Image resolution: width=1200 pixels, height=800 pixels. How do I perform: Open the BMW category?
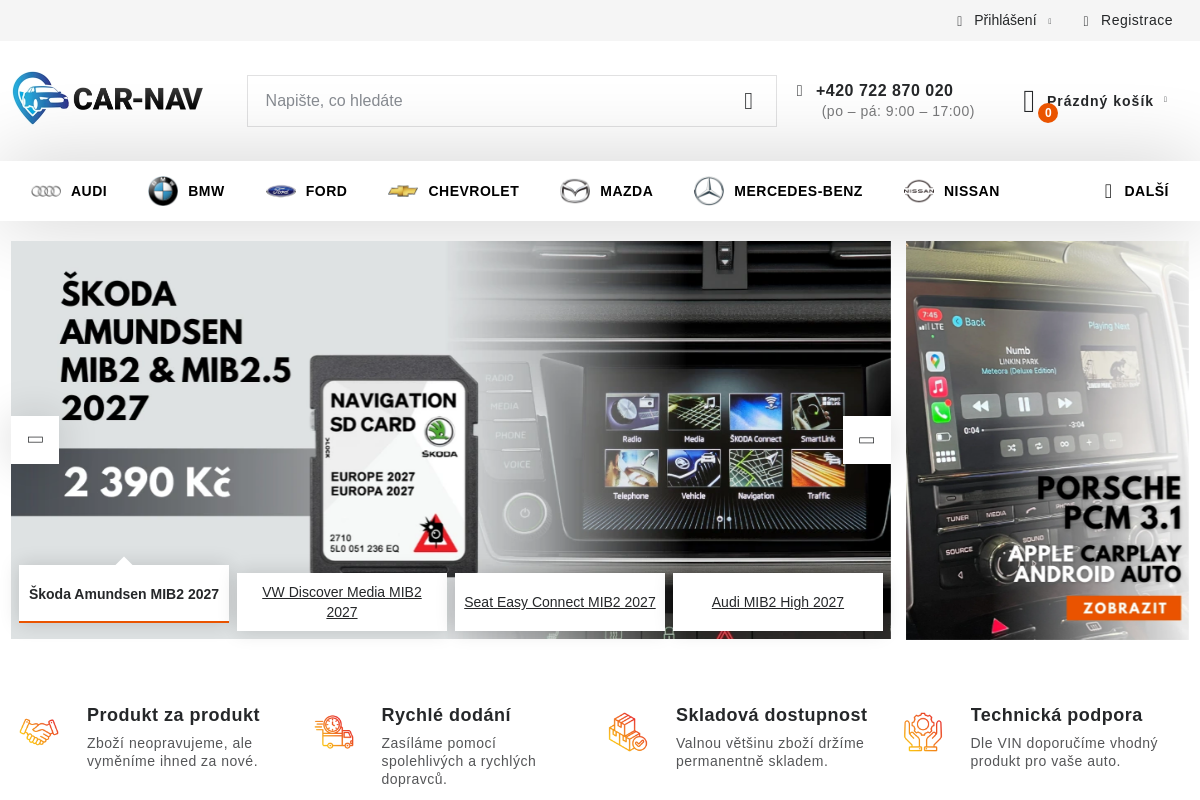[186, 191]
